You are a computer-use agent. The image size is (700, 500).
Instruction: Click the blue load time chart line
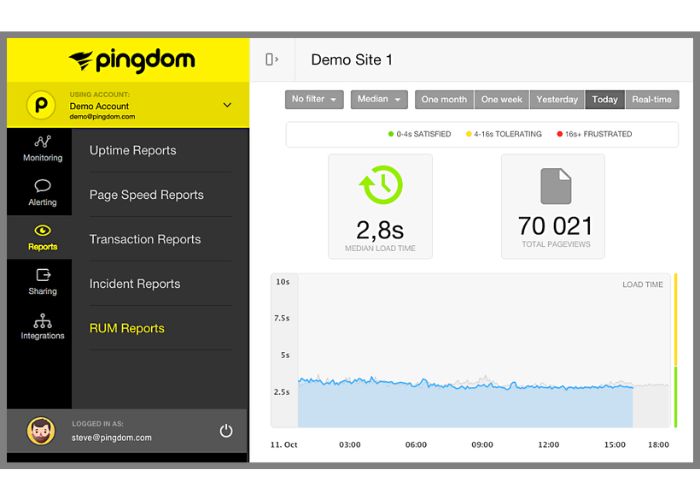465,384
